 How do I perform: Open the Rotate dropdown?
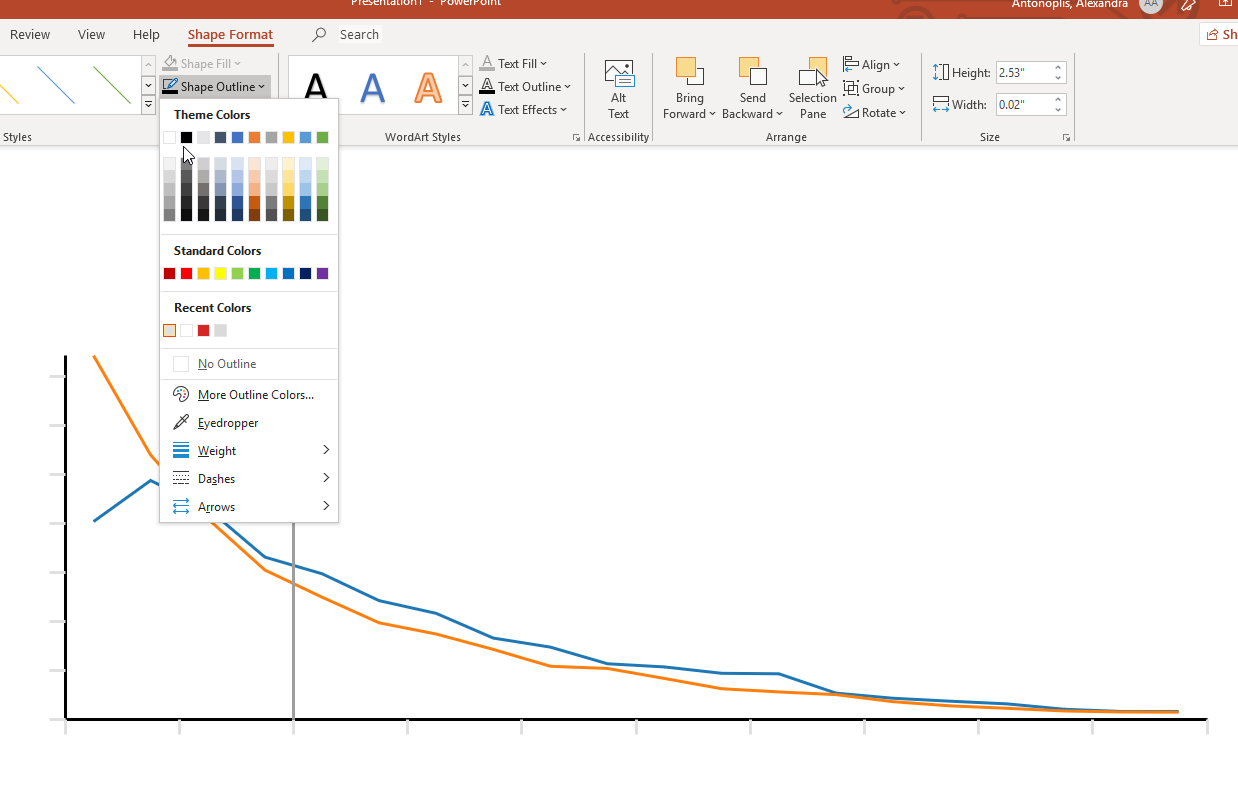point(875,113)
